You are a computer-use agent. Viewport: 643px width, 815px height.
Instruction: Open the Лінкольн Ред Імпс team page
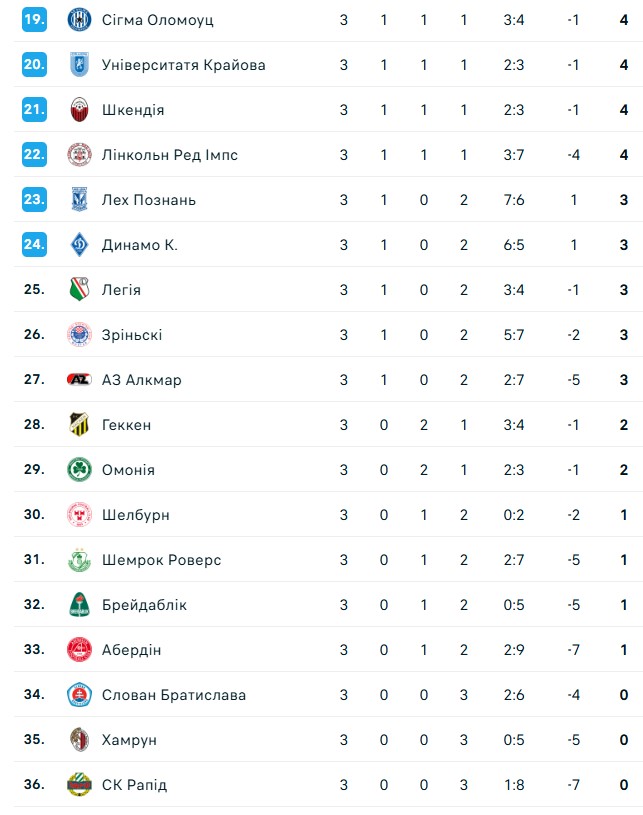[169, 155]
